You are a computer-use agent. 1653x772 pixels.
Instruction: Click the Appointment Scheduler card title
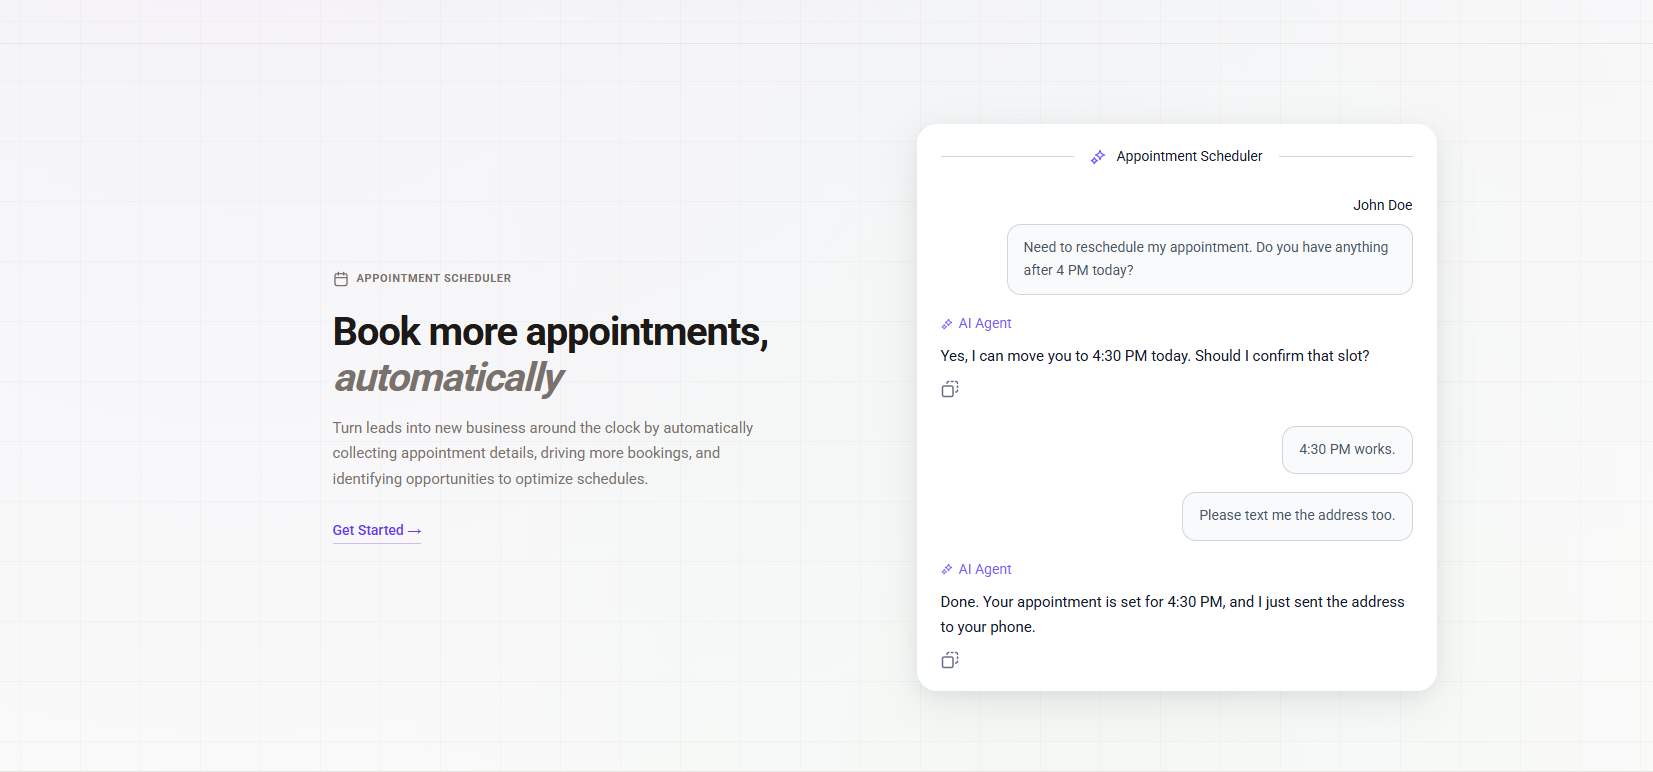point(1189,157)
